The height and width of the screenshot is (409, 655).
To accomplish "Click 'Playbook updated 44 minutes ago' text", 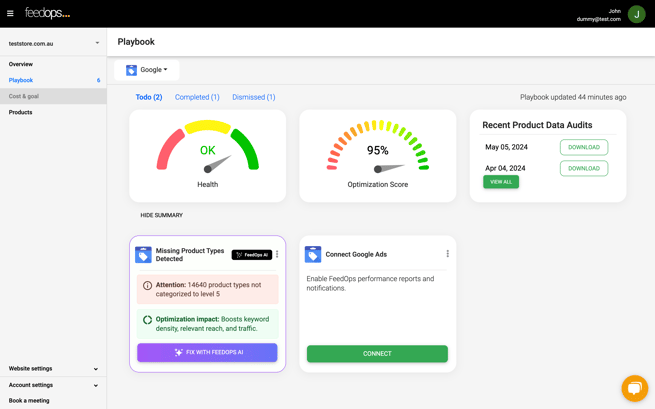I will coord(573,97).
